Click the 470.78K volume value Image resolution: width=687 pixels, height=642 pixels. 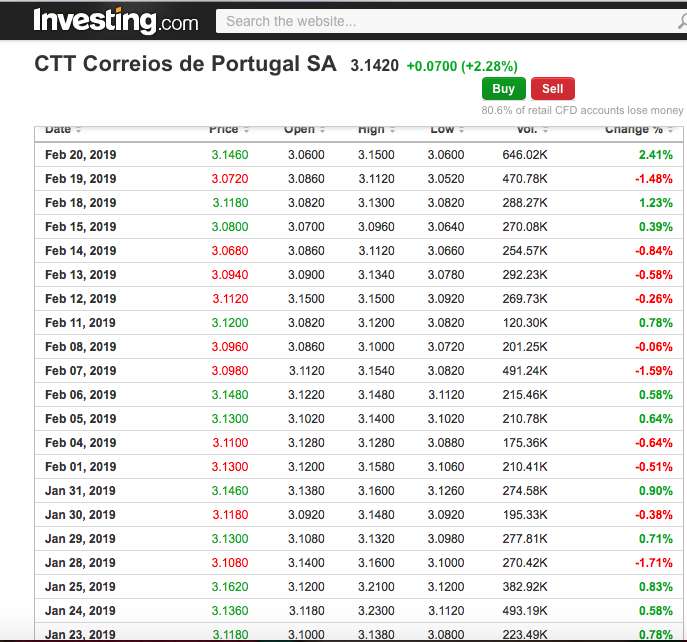(525, 179)
